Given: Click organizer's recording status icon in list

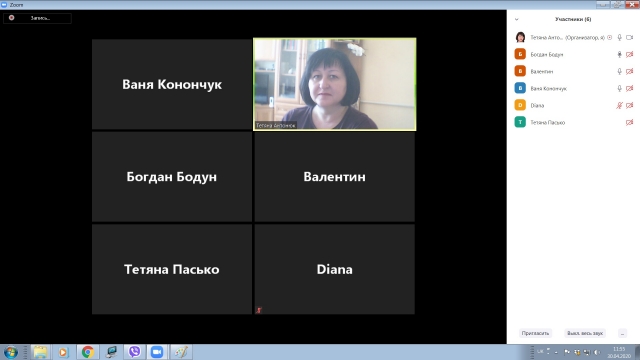Looking at the screenshot, I should (x=609, y=38).
